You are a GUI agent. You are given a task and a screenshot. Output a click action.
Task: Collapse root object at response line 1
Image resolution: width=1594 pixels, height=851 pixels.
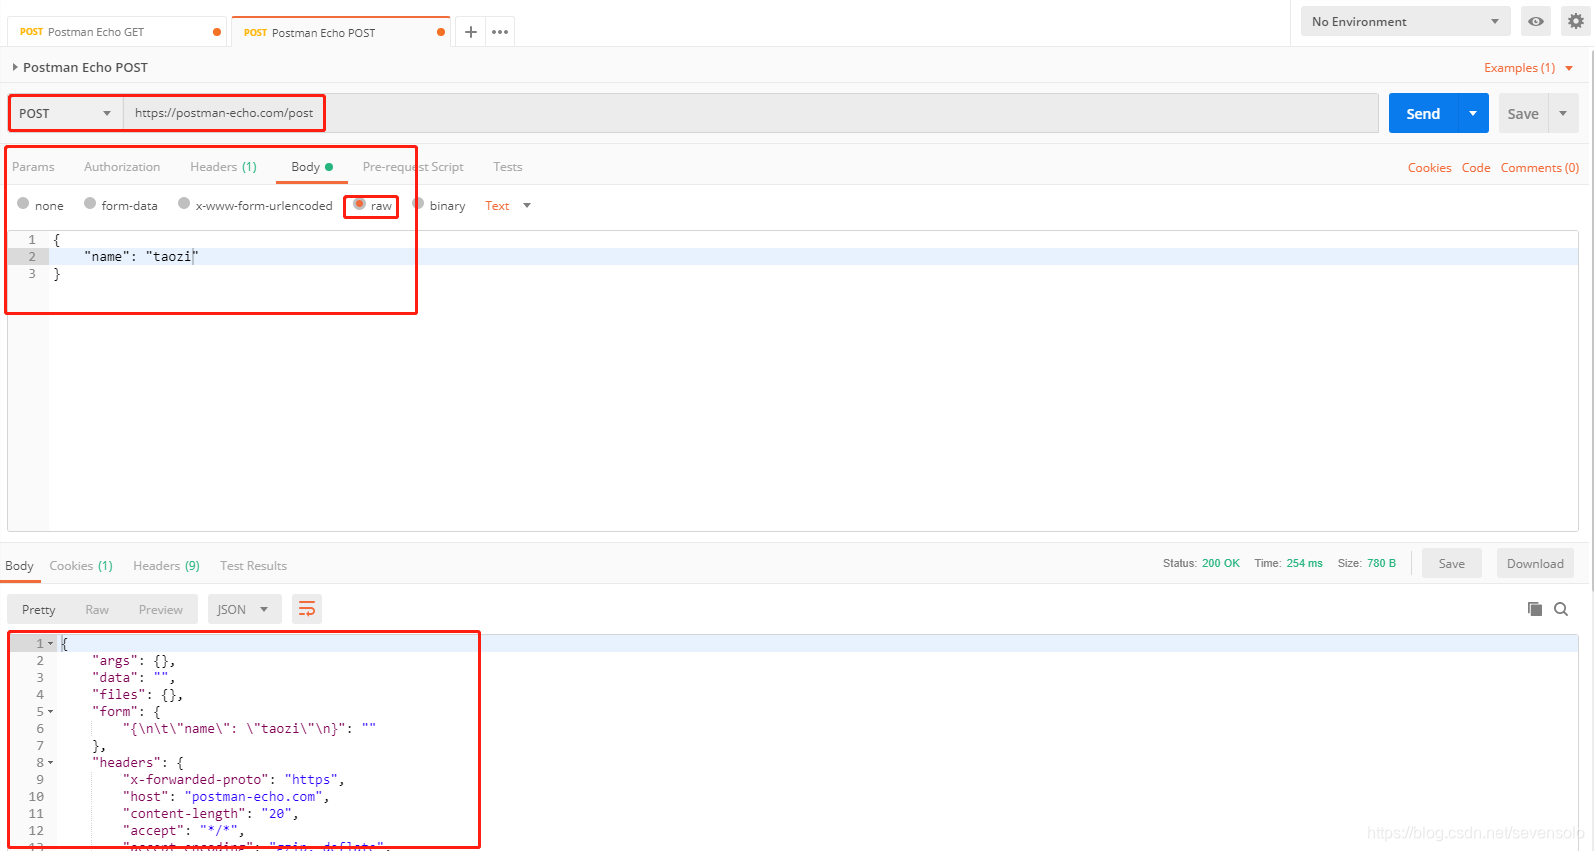[50, 644]
